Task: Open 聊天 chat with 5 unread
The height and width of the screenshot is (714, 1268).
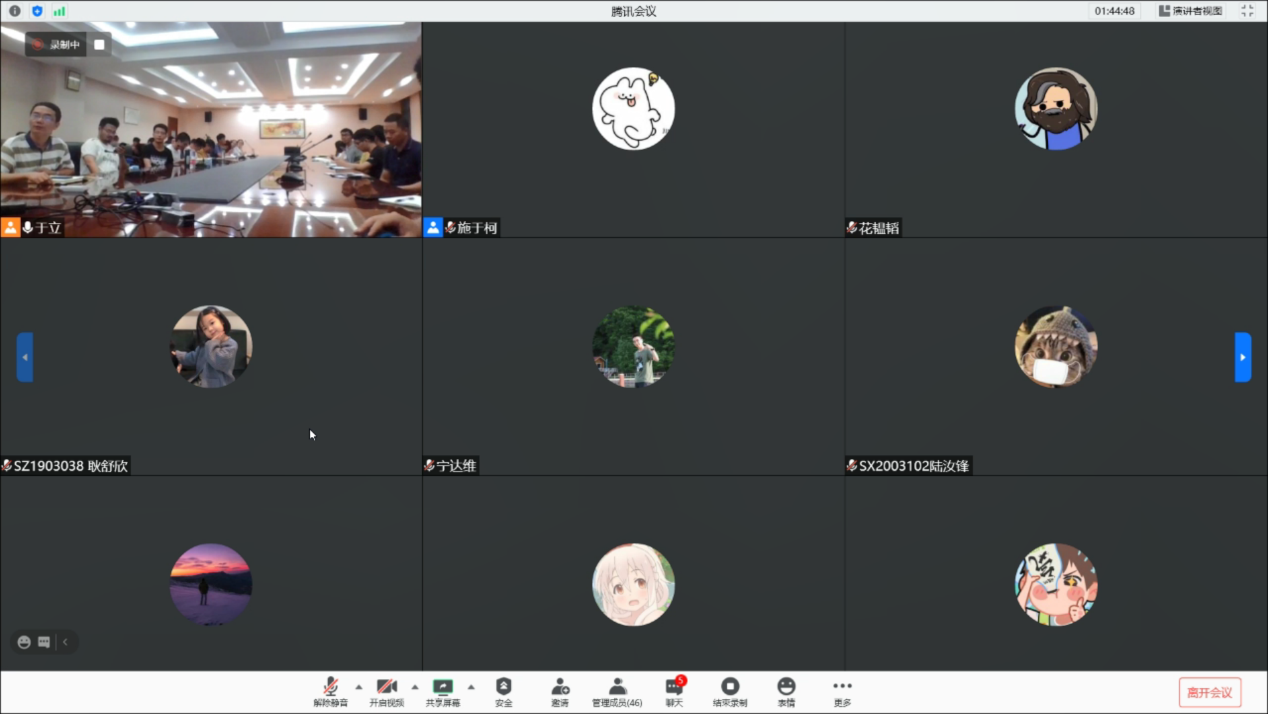Action: [x=674, y=691]
